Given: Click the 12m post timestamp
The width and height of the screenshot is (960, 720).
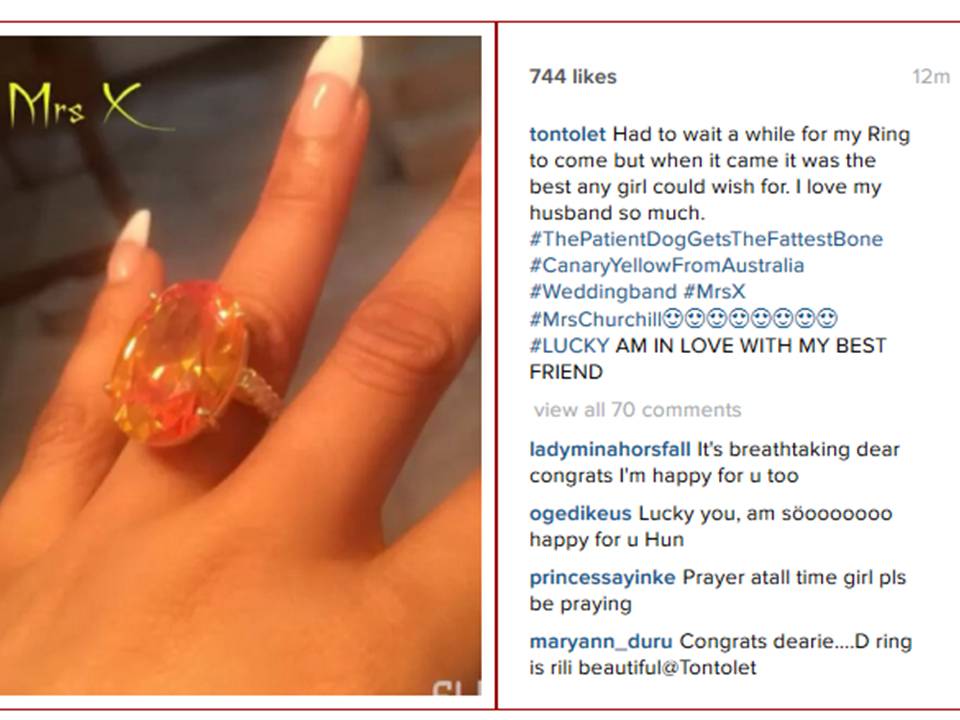Looking at the screenshot, I should click(931, 77).
